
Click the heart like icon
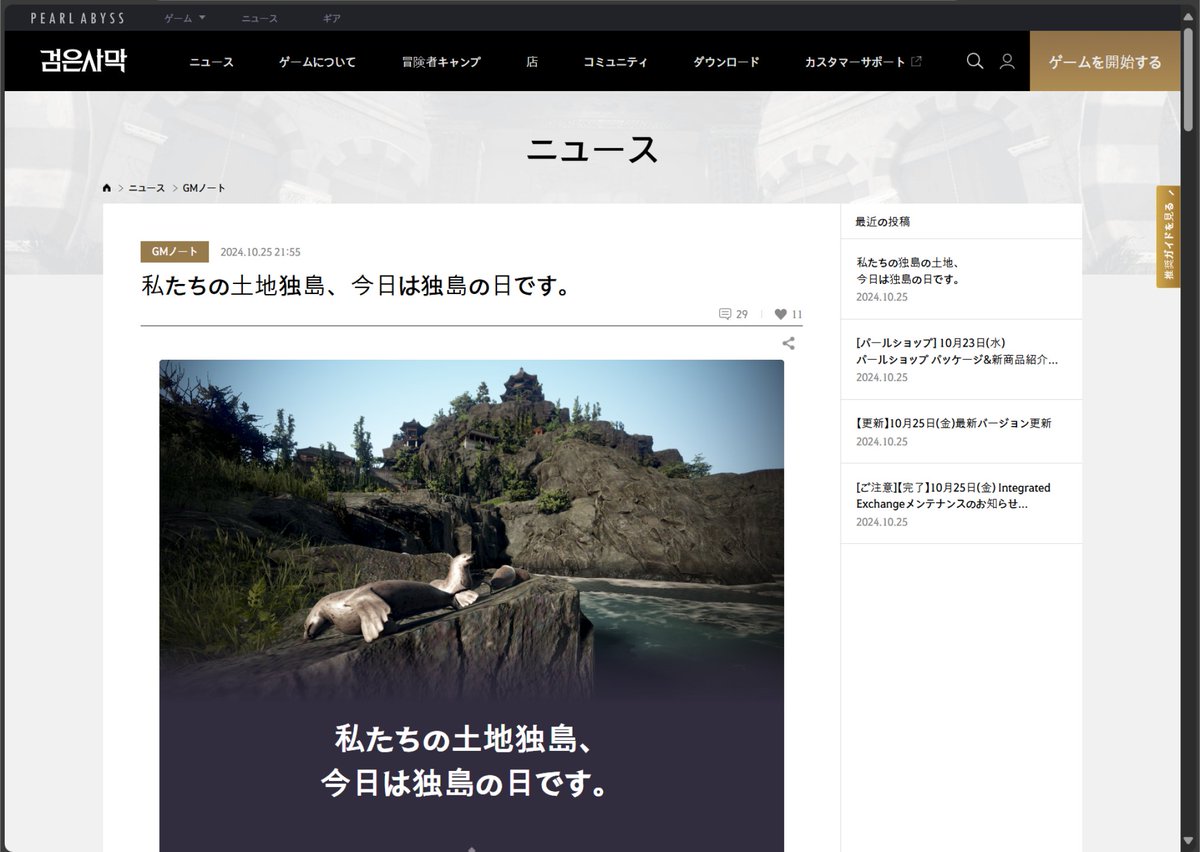click(x=780, y=314)
